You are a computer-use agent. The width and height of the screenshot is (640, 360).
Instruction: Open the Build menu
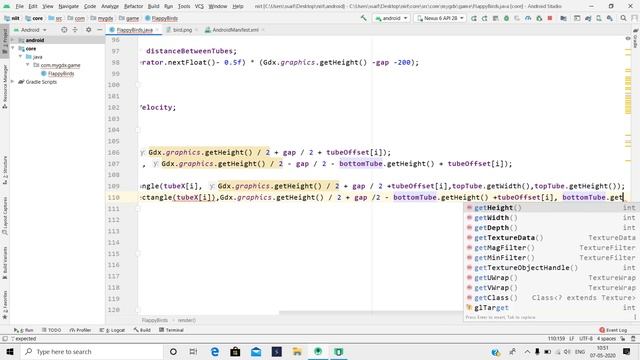[x=153, y=7]
